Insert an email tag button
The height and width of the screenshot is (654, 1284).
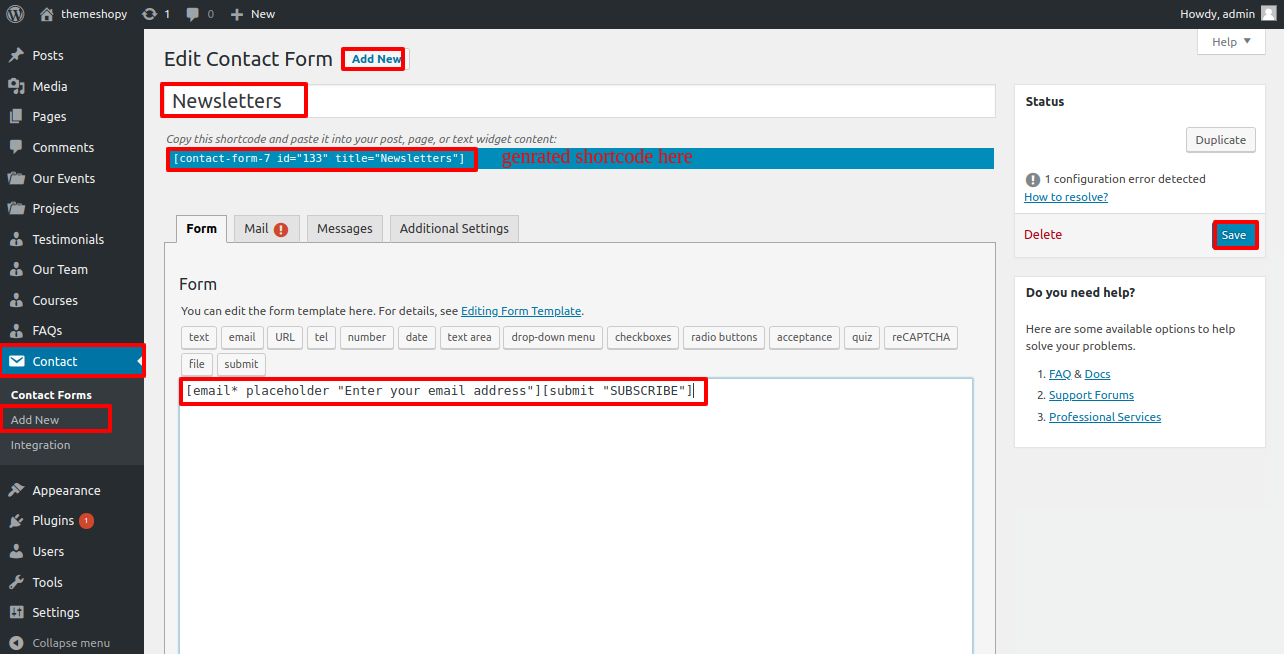tap(242, 337)
